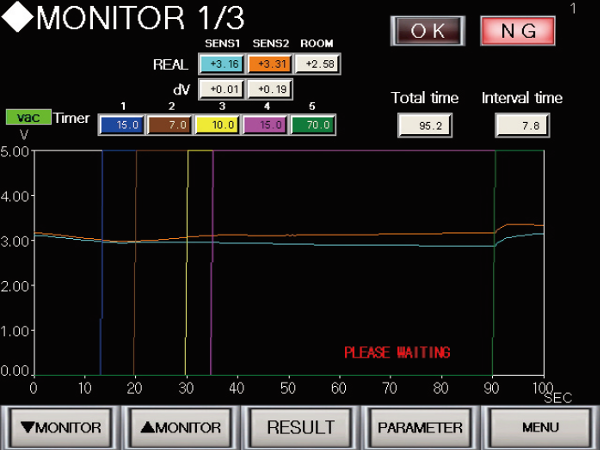The width and height of the screenshot is (600, 450).
Task: Click the Total time value box
Action: click(425, 125)
